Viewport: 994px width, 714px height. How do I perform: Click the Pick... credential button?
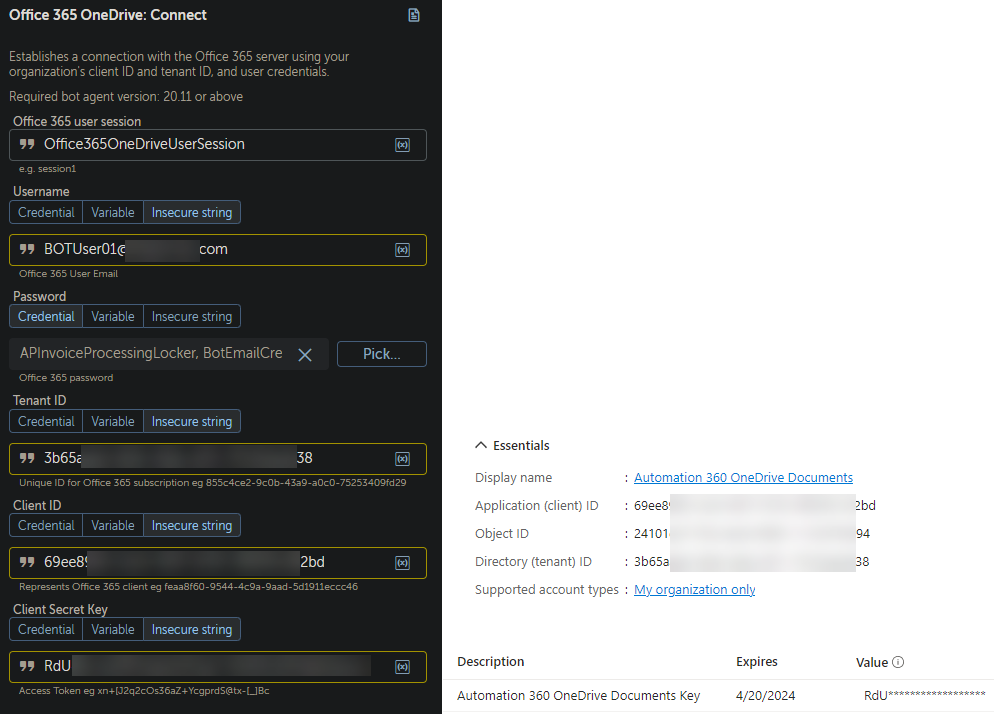click(382, 354)
